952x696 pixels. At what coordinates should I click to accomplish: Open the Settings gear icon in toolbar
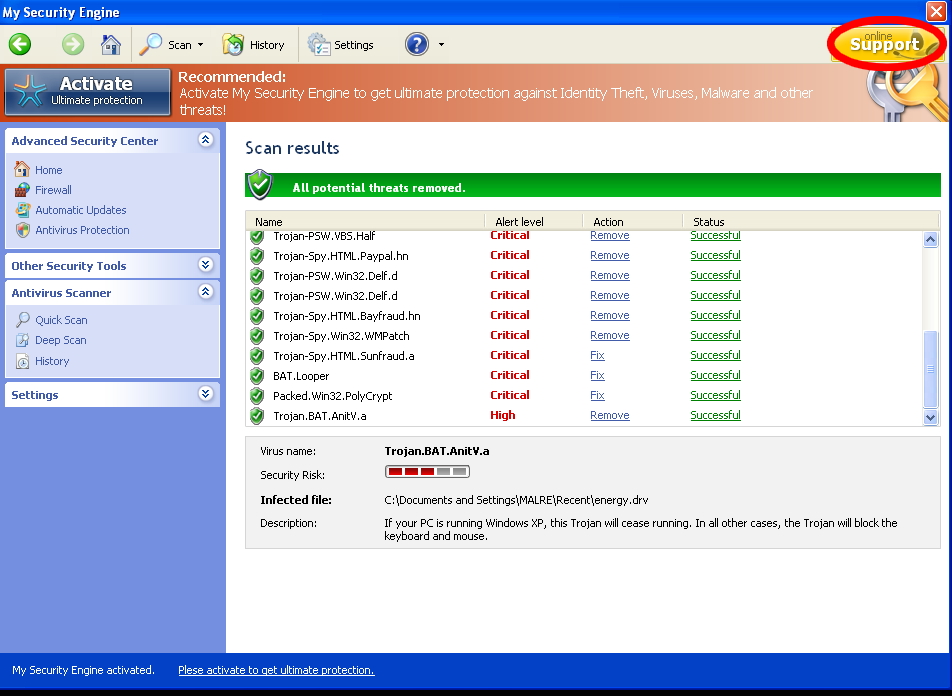318,44
